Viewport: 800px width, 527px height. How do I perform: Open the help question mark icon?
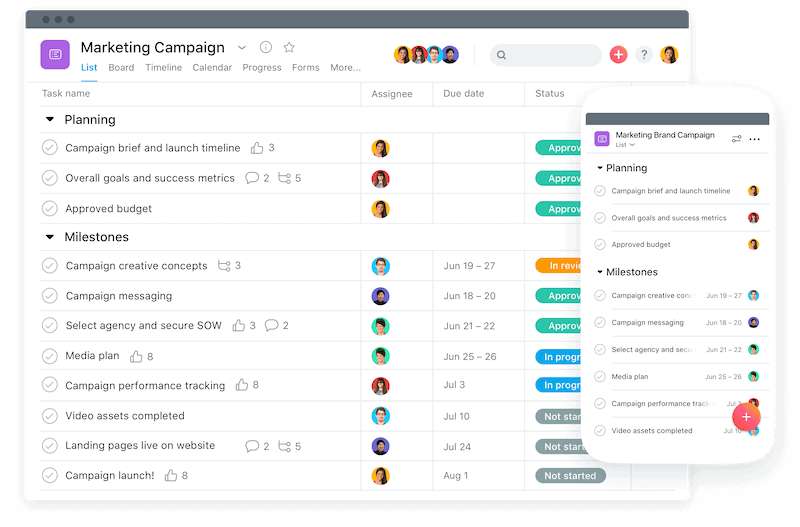644,55
